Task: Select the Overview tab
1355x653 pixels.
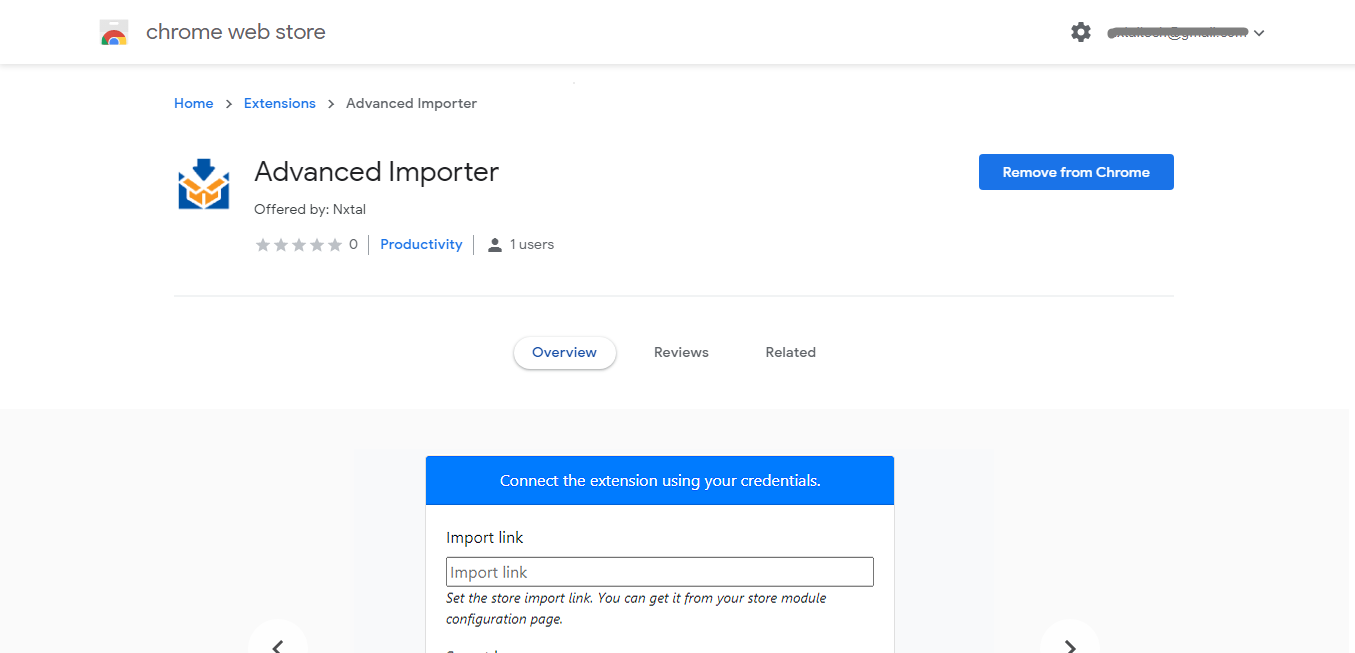Action: pos(564,352)
